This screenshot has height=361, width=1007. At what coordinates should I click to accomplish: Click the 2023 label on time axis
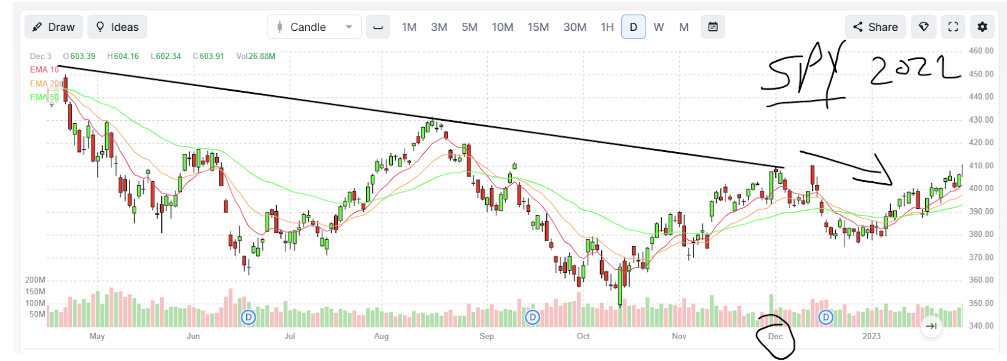[x=872, y=336]
